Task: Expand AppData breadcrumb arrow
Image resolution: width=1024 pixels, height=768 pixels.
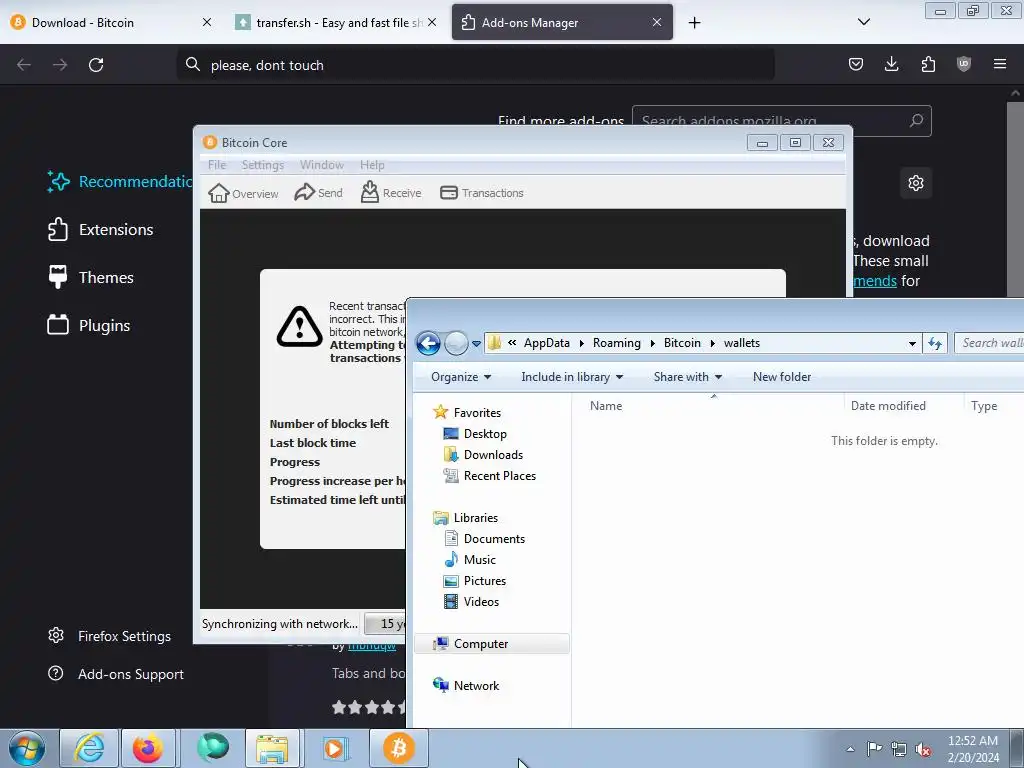Action: (x=581, y=344)
